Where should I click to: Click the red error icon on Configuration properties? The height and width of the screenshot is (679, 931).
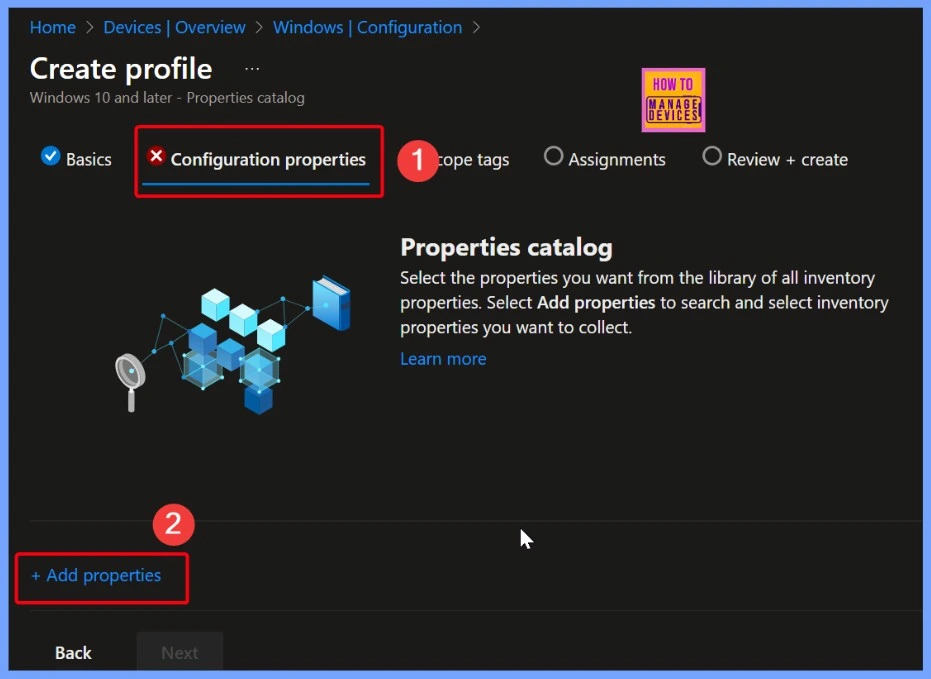[x=156, y=156]
